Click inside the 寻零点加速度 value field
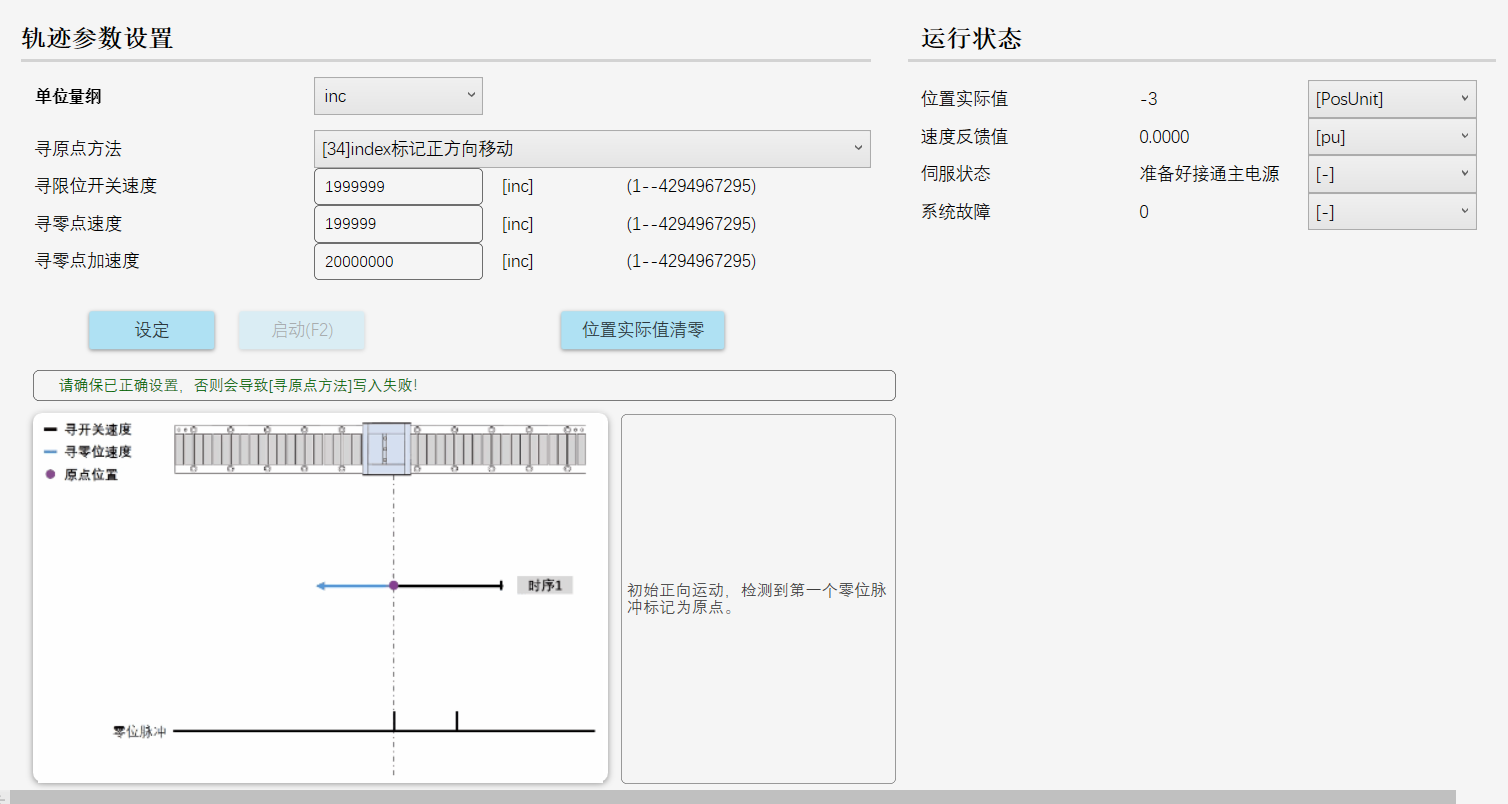The width and height of the screenshot is (1508, 804). (x=397, y=261)
